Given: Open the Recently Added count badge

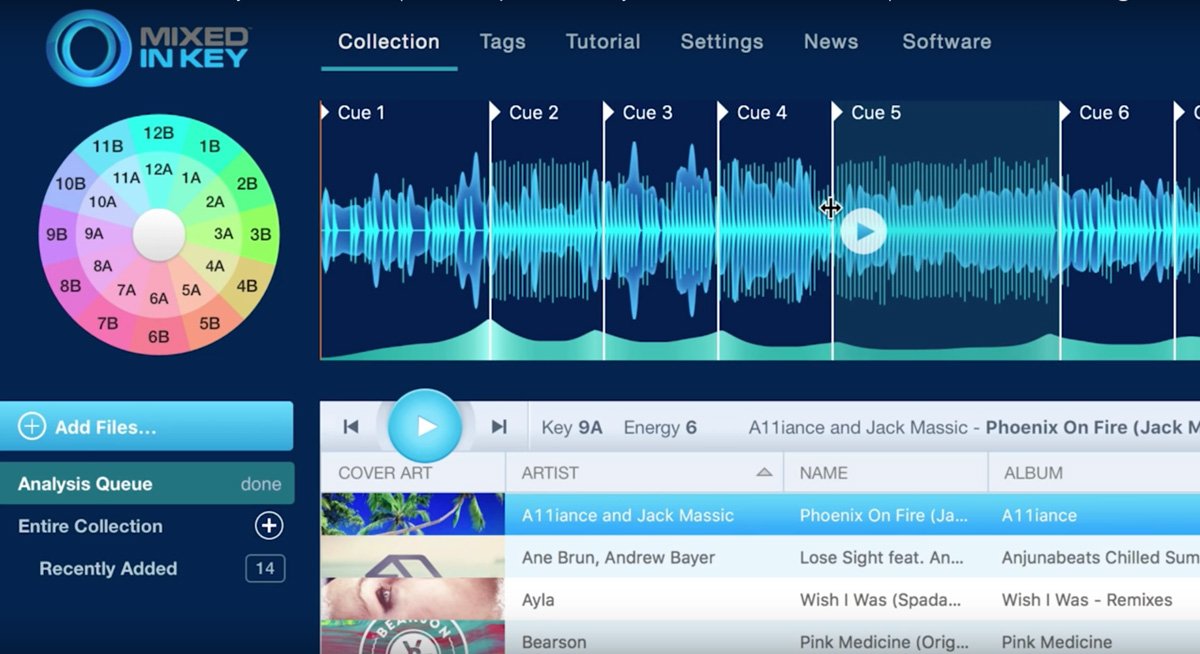Looking at the screenshot, I should click(265, 569).
